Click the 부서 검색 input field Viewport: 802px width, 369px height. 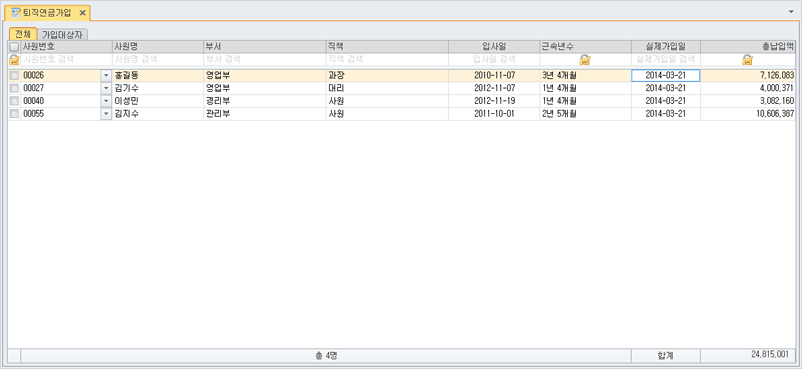[264, 60]
